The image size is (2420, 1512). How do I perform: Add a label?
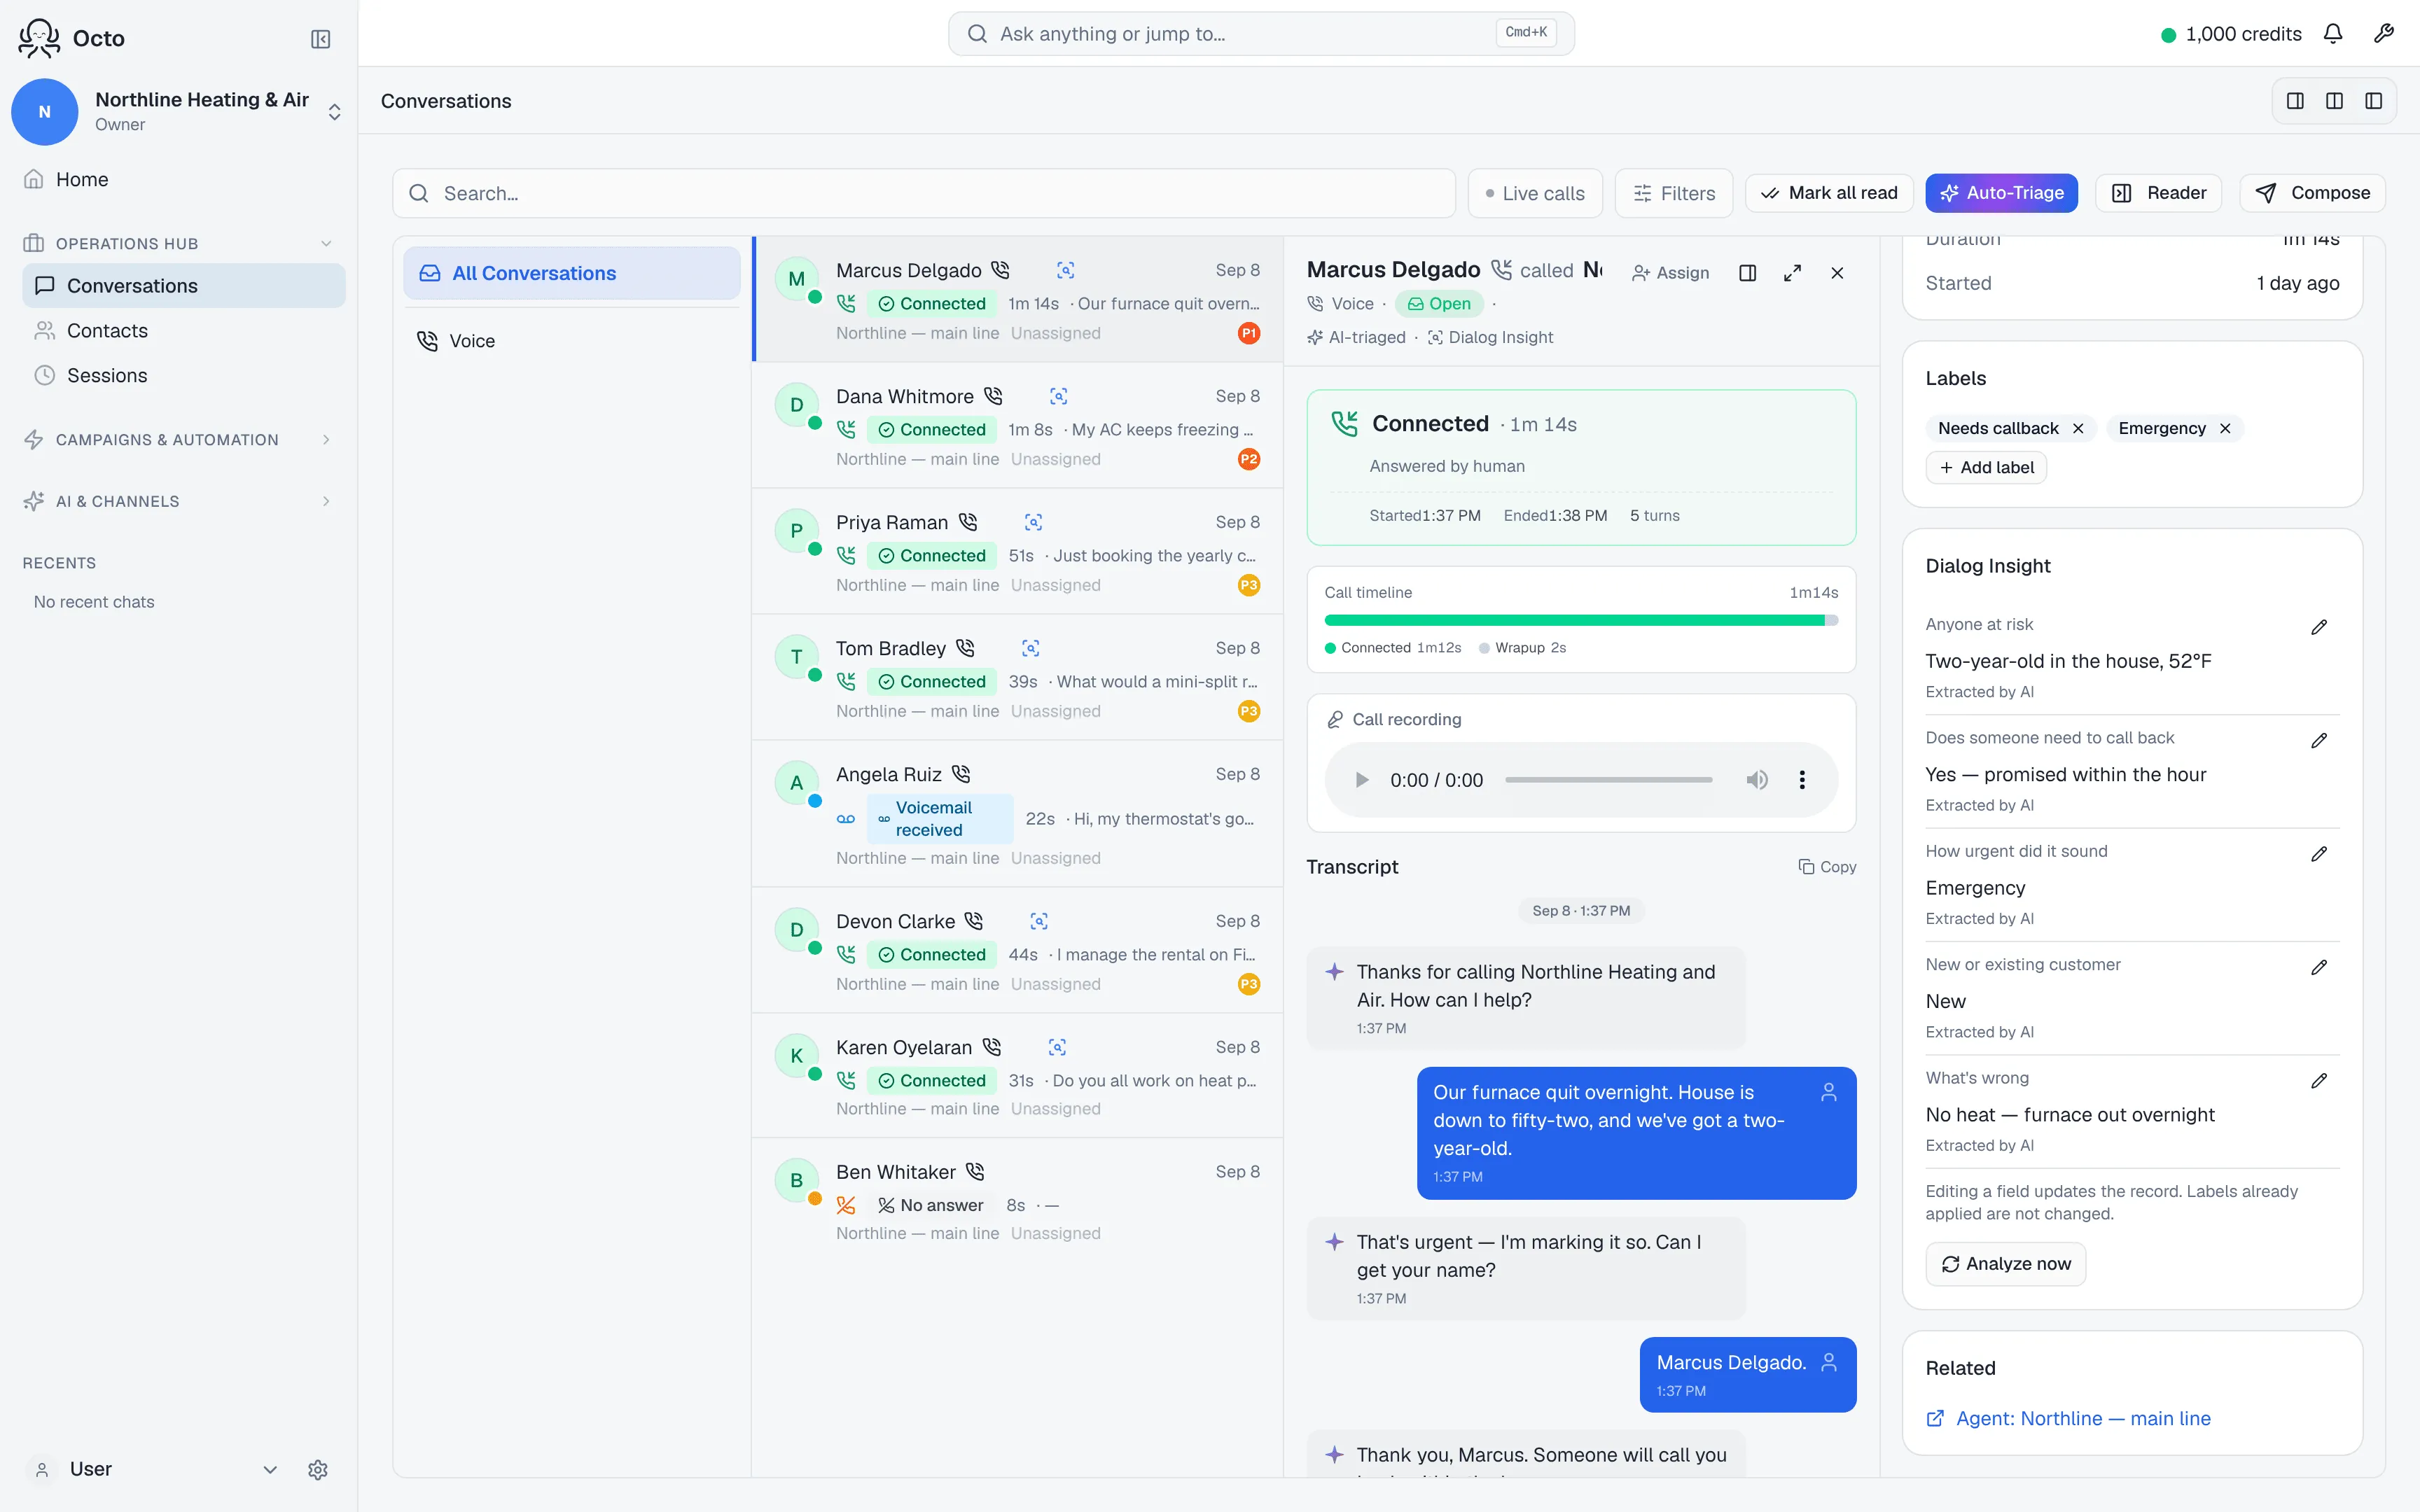1986,467
